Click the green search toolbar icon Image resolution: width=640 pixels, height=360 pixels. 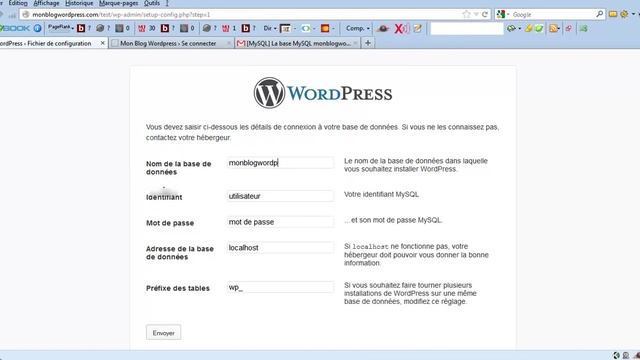coord(539,28)
